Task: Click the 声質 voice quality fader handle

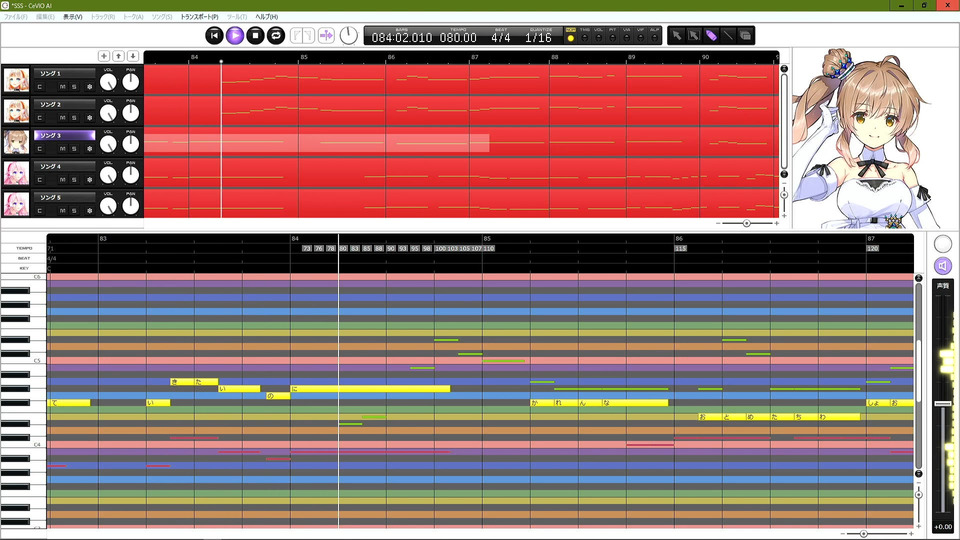Action: pos(943,404)
